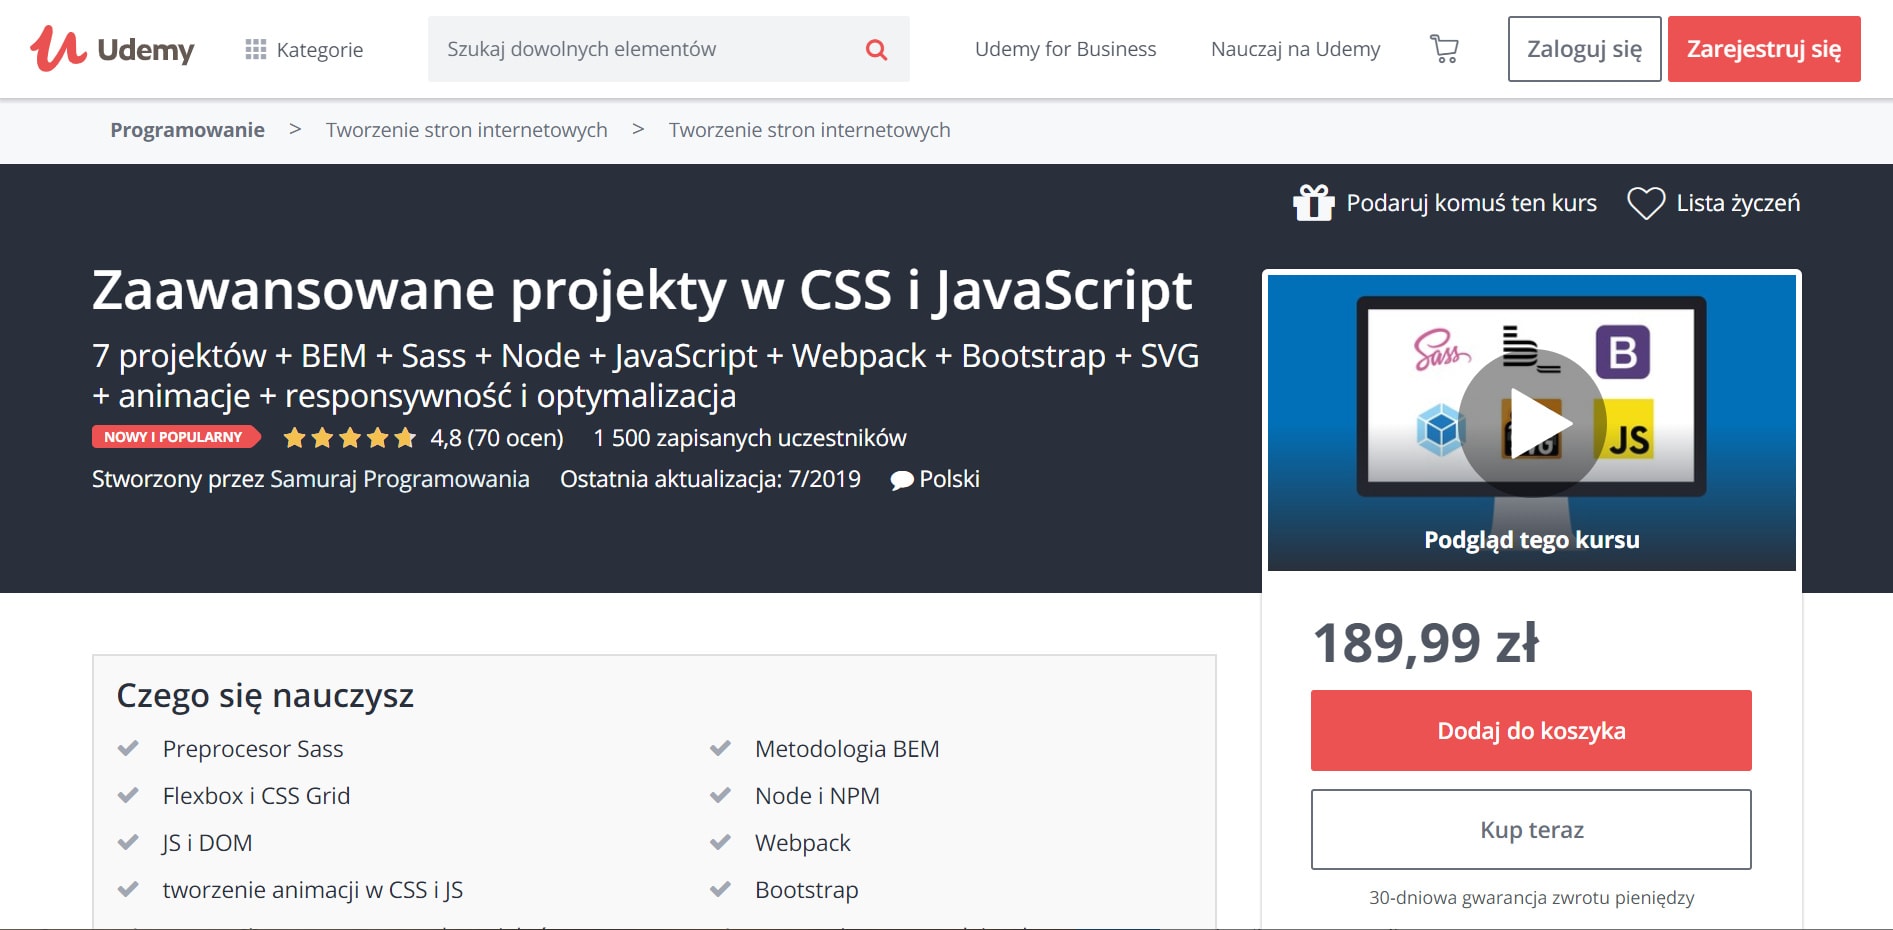Click checkmark beside Node i NPM
Viewport: 1893px width, 930px height.
[720, 795]
